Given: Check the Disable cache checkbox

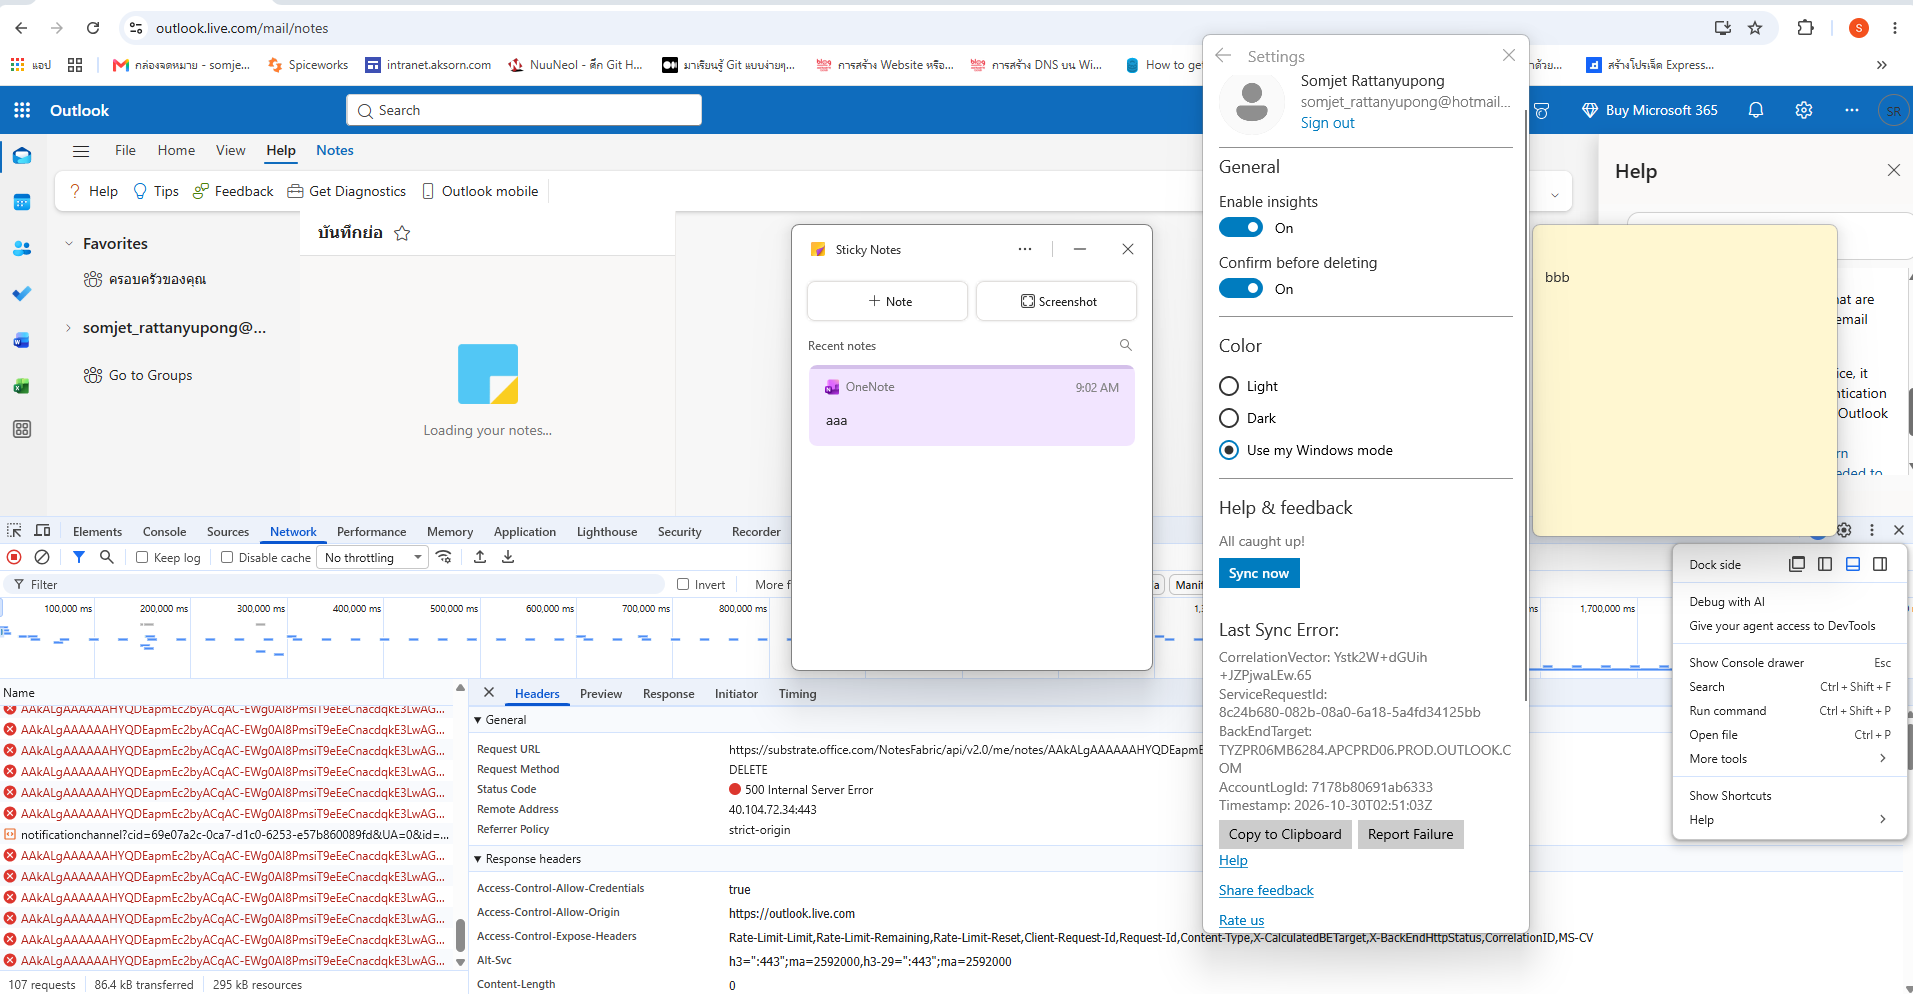Looking at the screenshot, I should click(227, 557).
